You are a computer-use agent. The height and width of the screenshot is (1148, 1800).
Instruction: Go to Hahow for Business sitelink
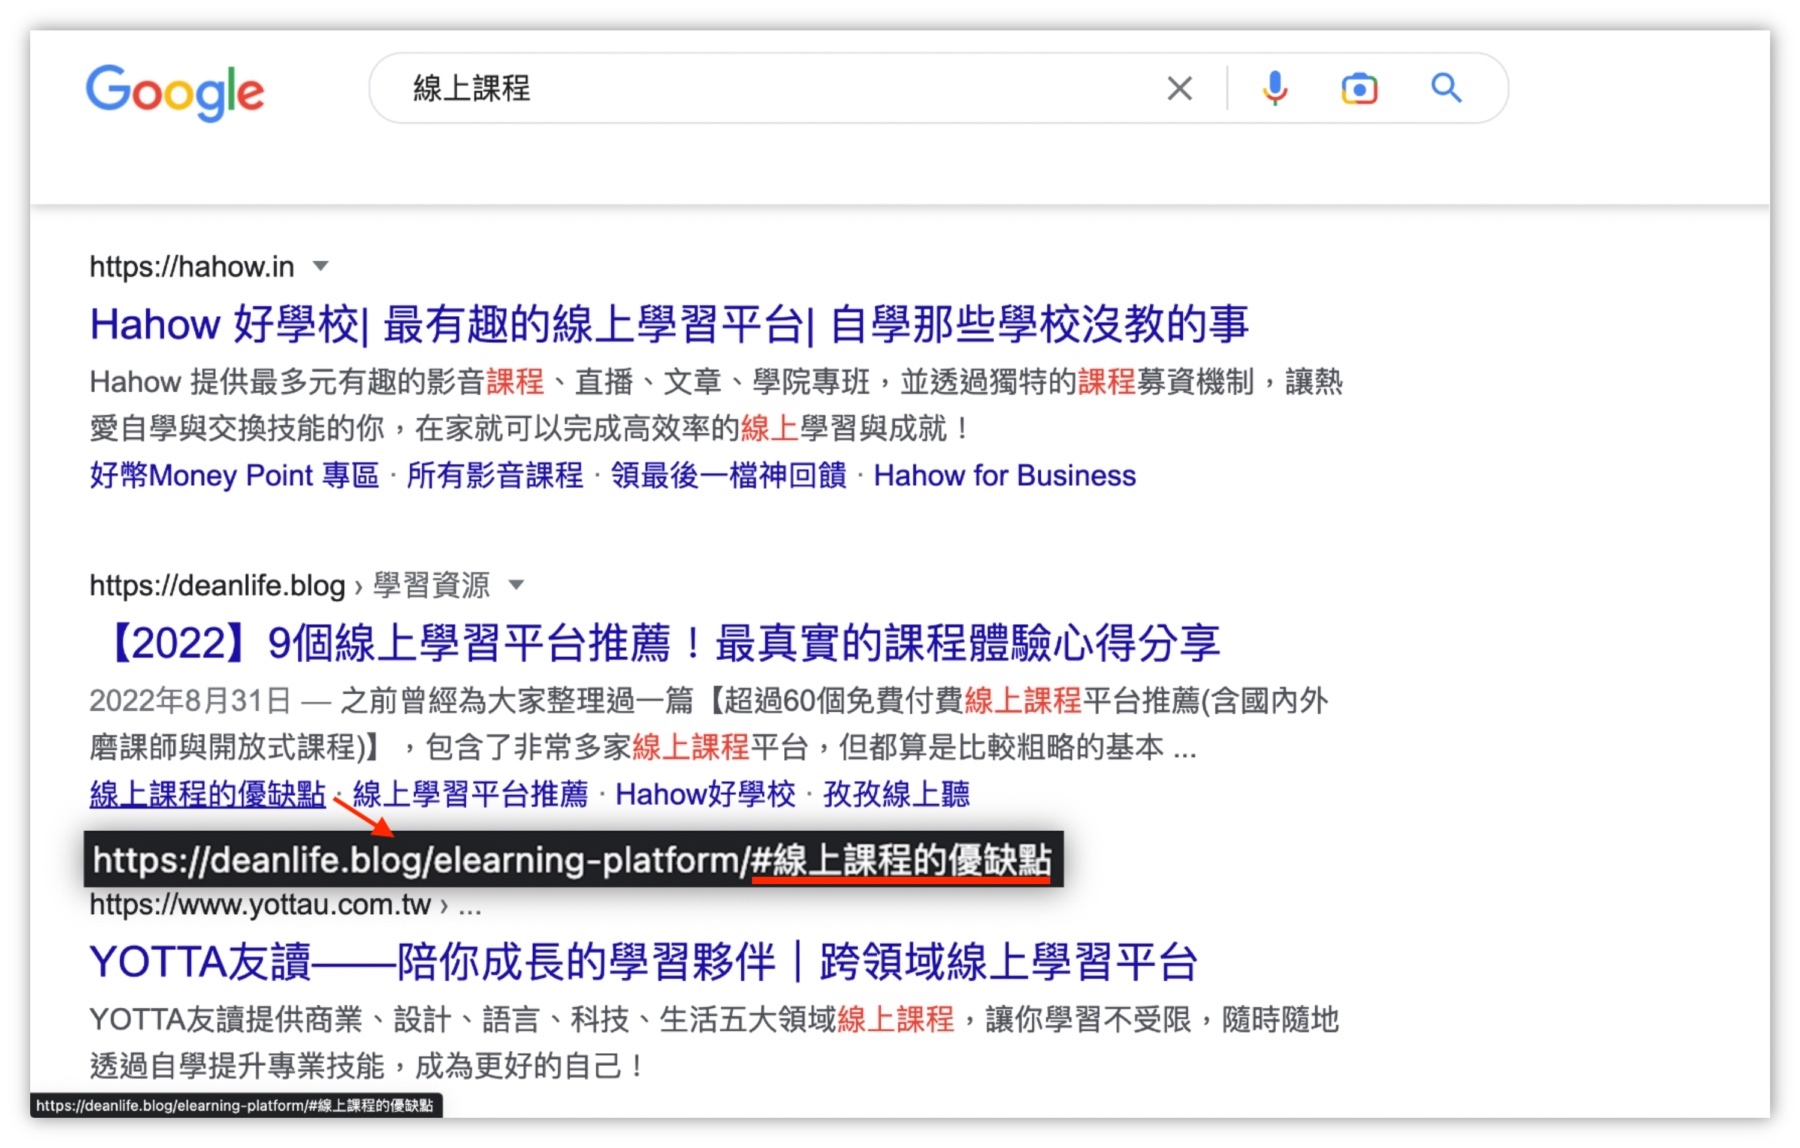point(1004,475)
